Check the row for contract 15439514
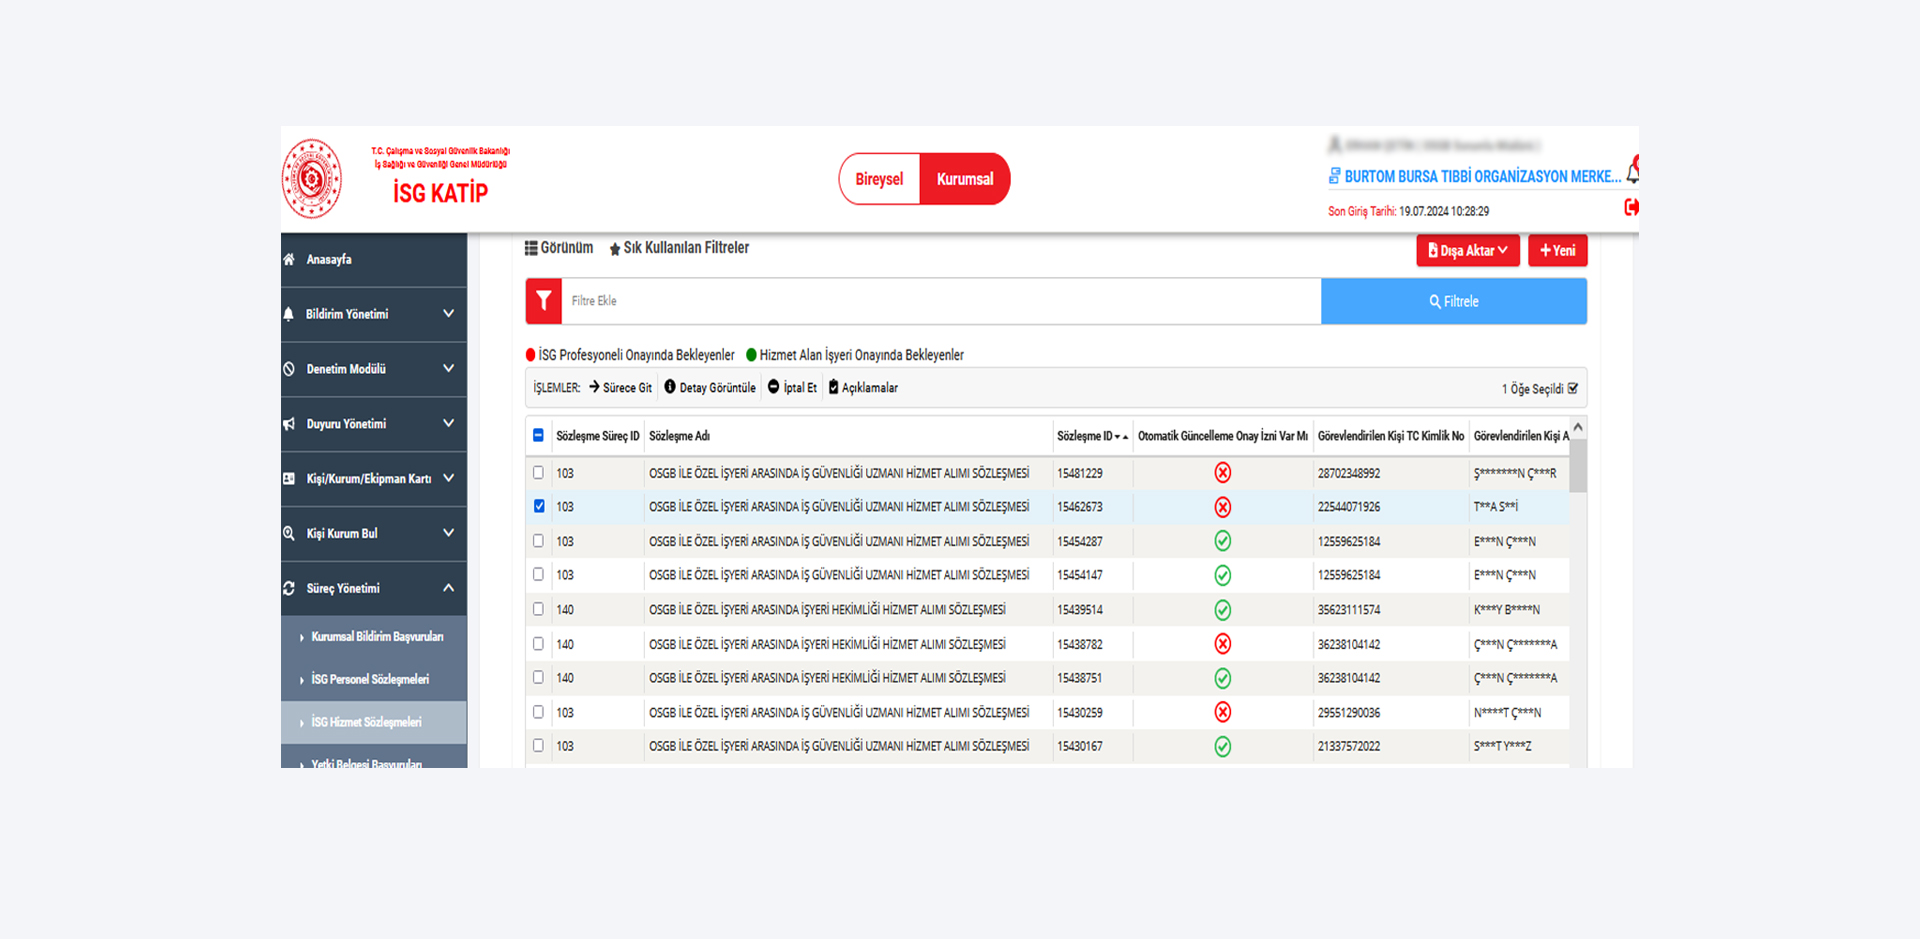The height and width of the screenshot is (939, 1920). [538, 608]
